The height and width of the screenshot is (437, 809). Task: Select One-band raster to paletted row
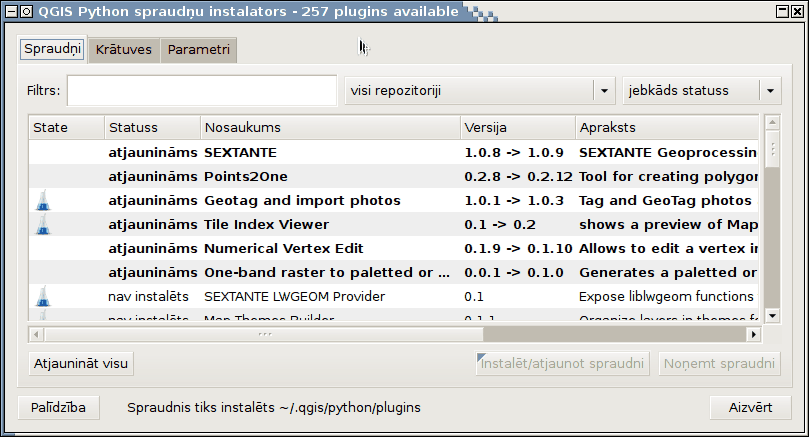(x=394, y=272)
